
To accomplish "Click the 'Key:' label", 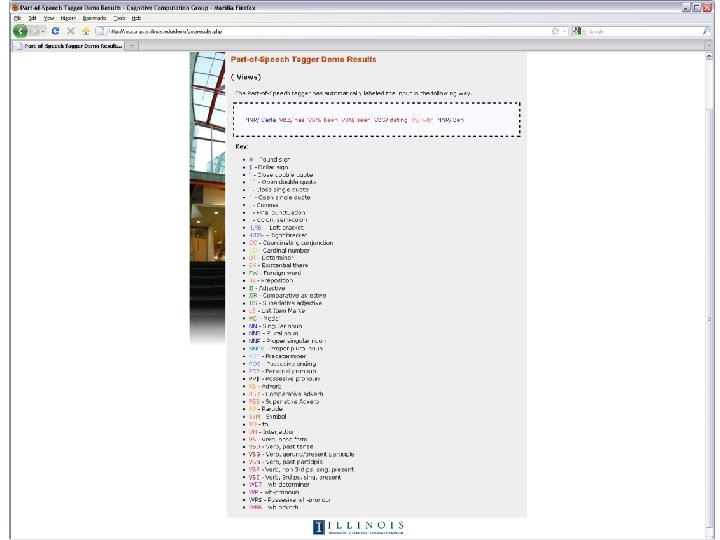I will tap(242, 146).
